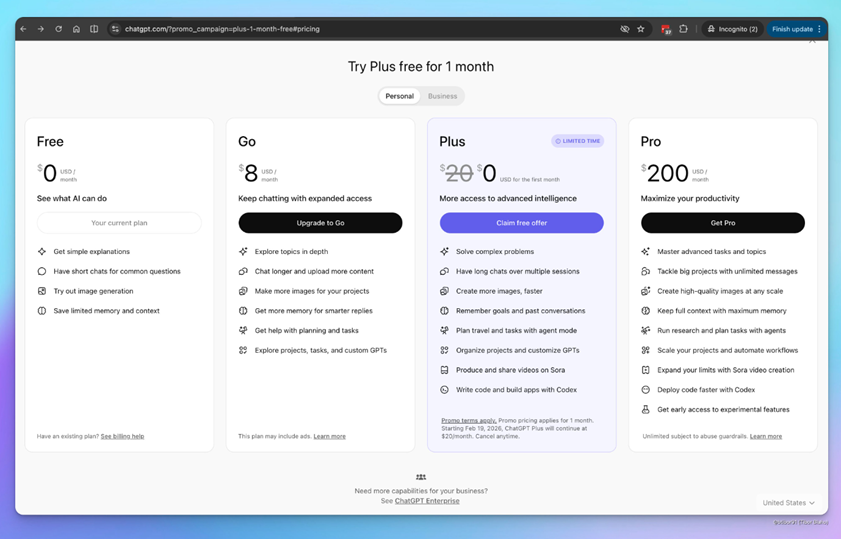Select the Personal plans toggle

coord(400,96)
